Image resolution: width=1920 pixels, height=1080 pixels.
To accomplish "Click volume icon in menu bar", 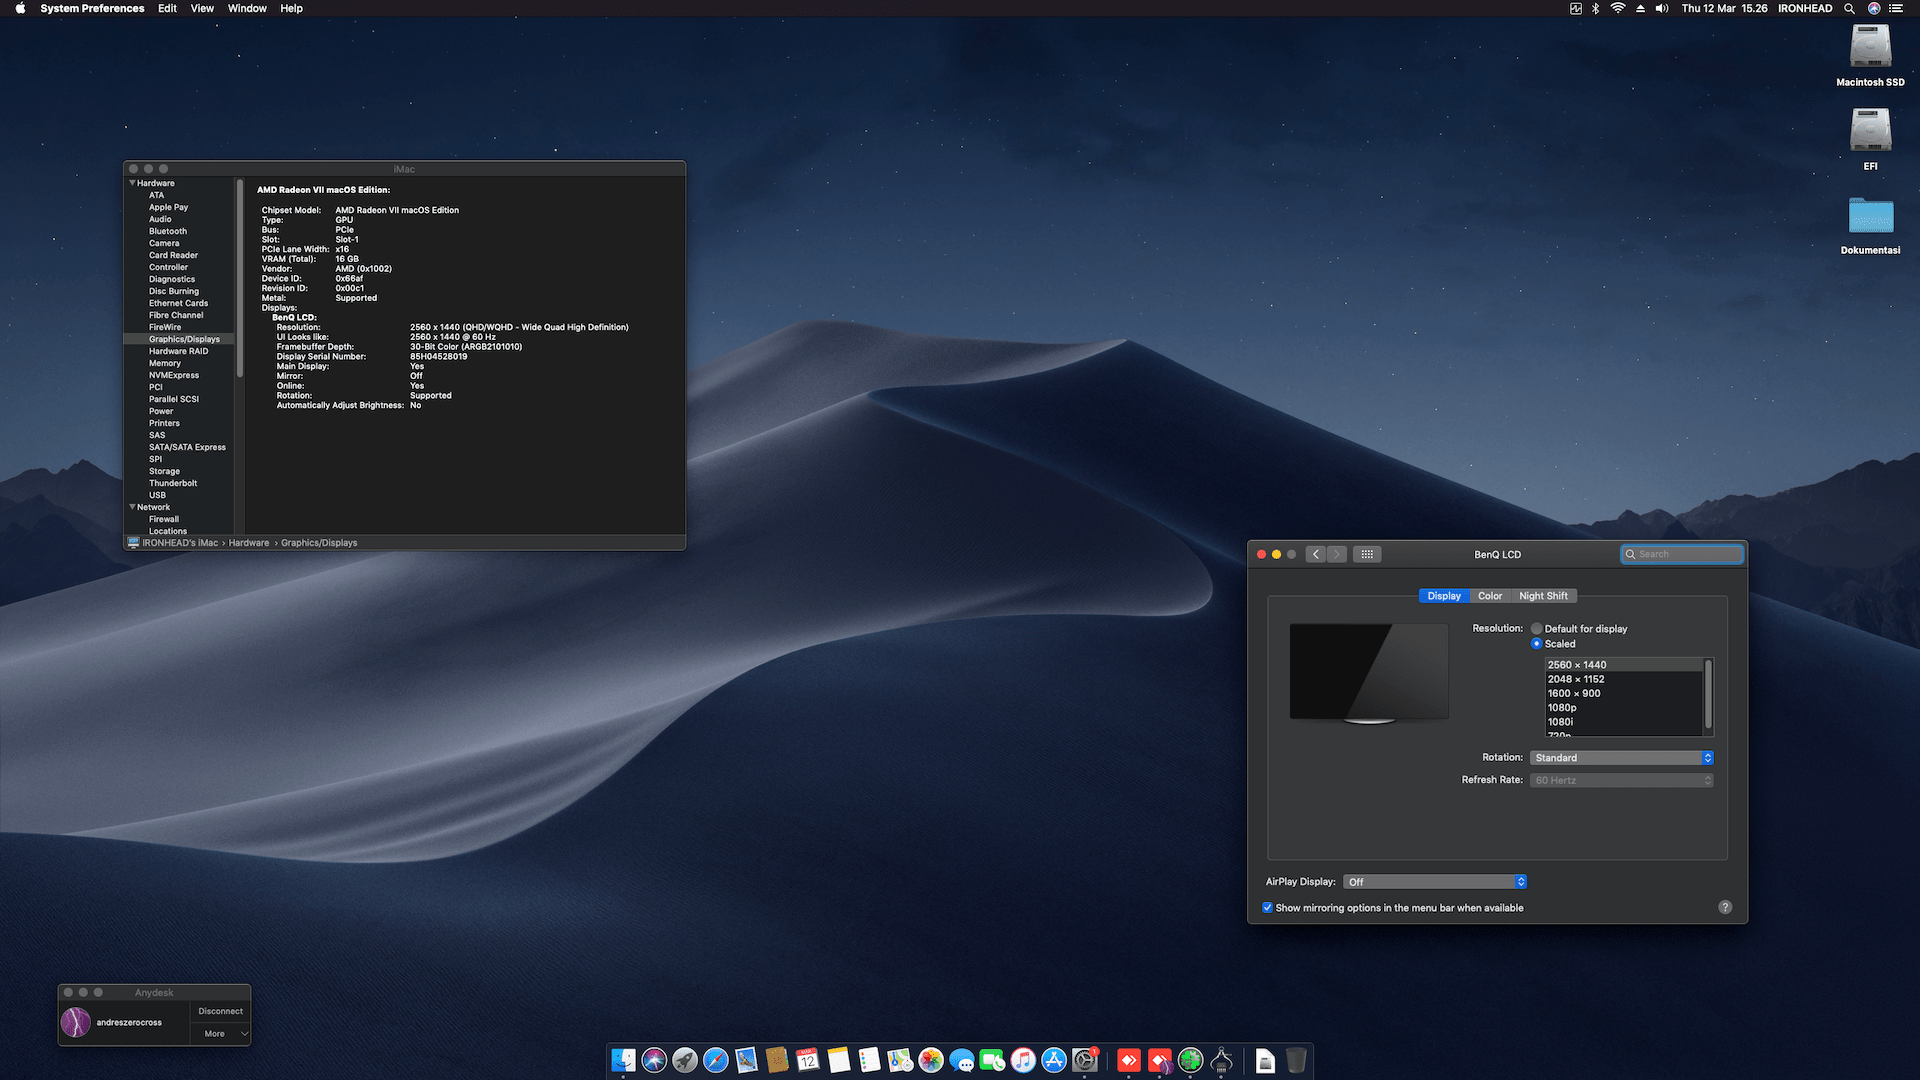I will tap(1662, 8).
